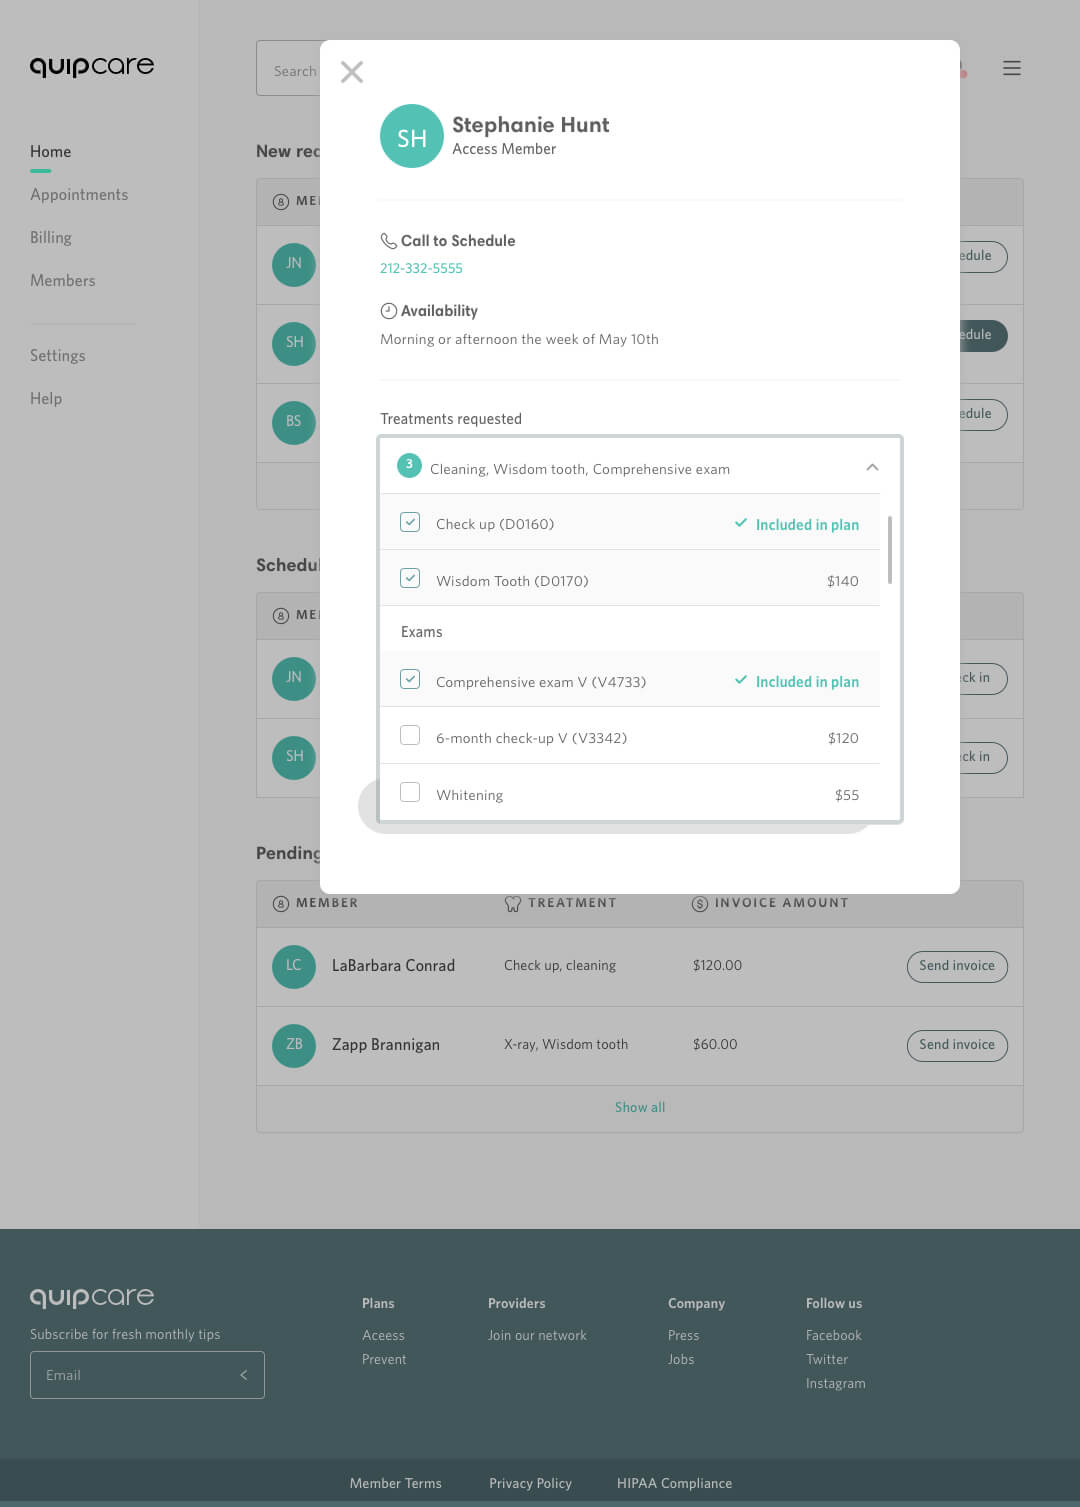Screen dimensions: 1080x1507
Task: Open Settings in sidebar
Action: (x=58, y=356)
